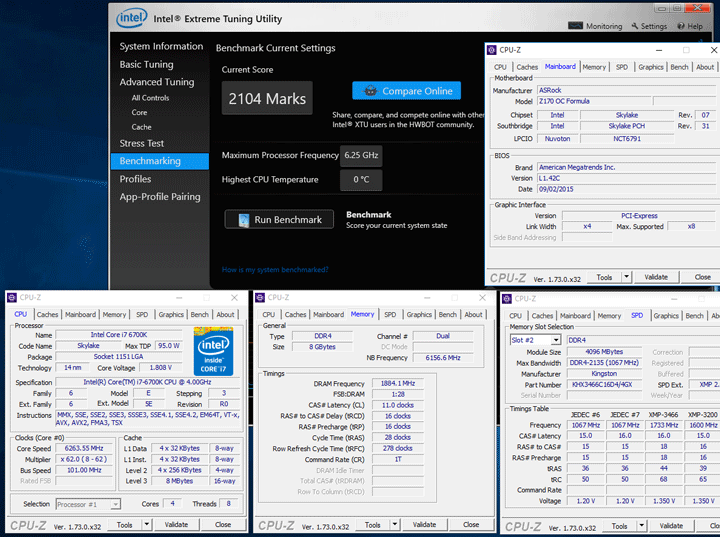Expand Tools dropdown arrow in CPU-Z SPD window
The width and height of the screenshot is (720, 537).
(641, 526)
